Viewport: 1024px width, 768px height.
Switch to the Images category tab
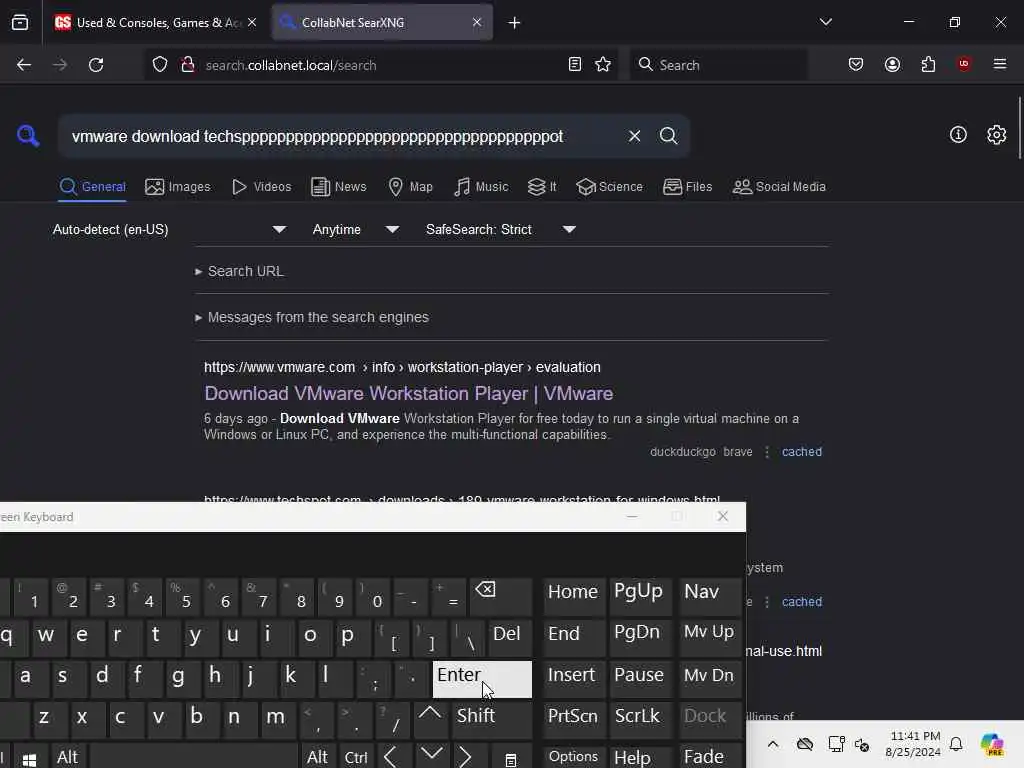pyautogui.click(x=178, y=187)
